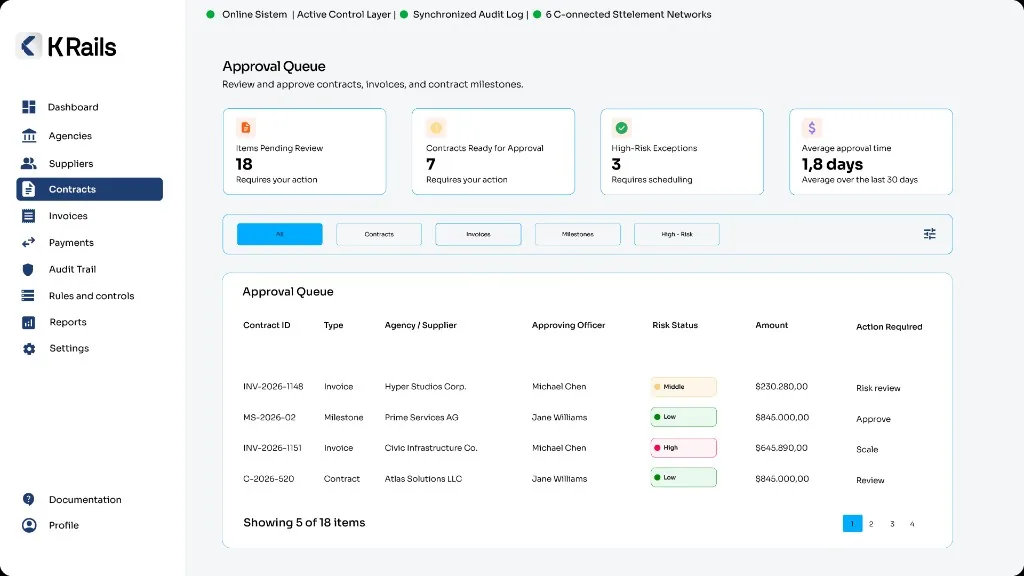Click the Reports chart icon
1024x576 pixels.
pyautogui.click(x=29, y=322)
